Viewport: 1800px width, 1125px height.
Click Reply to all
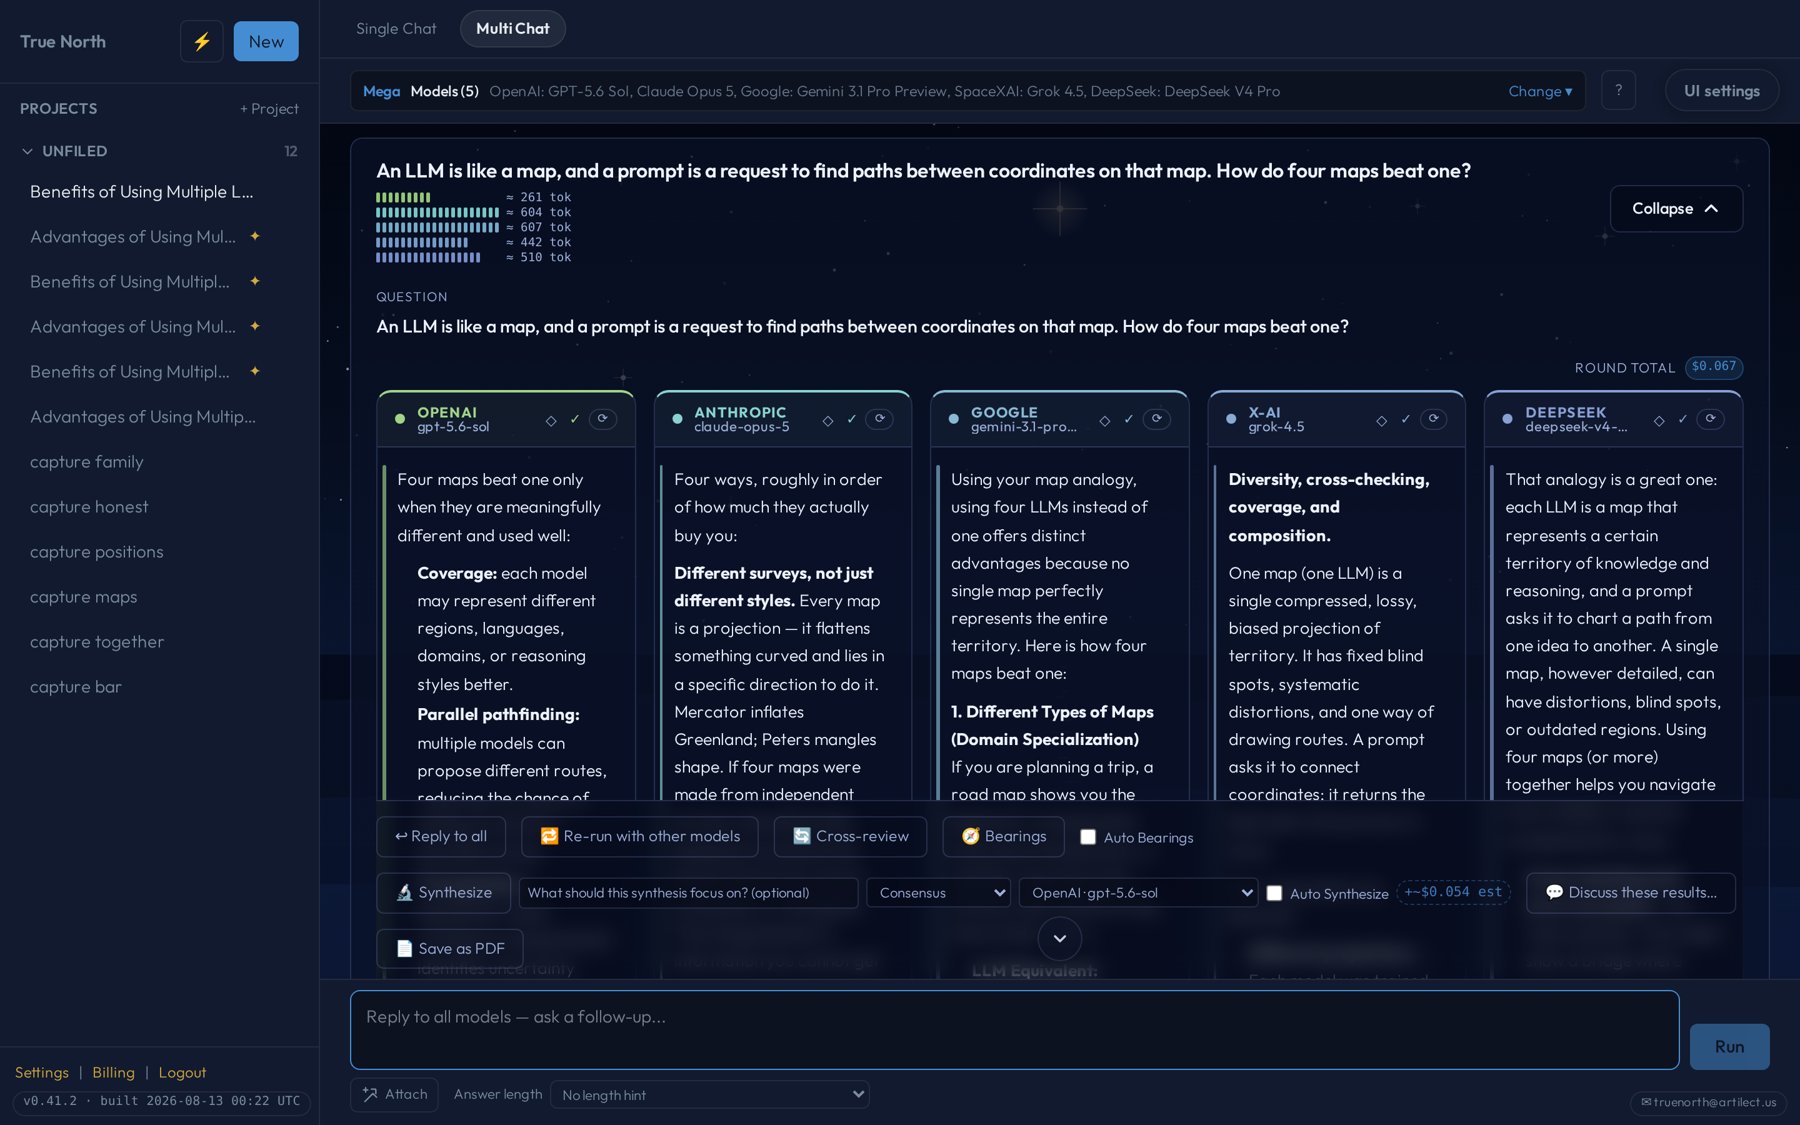point(441,837)
